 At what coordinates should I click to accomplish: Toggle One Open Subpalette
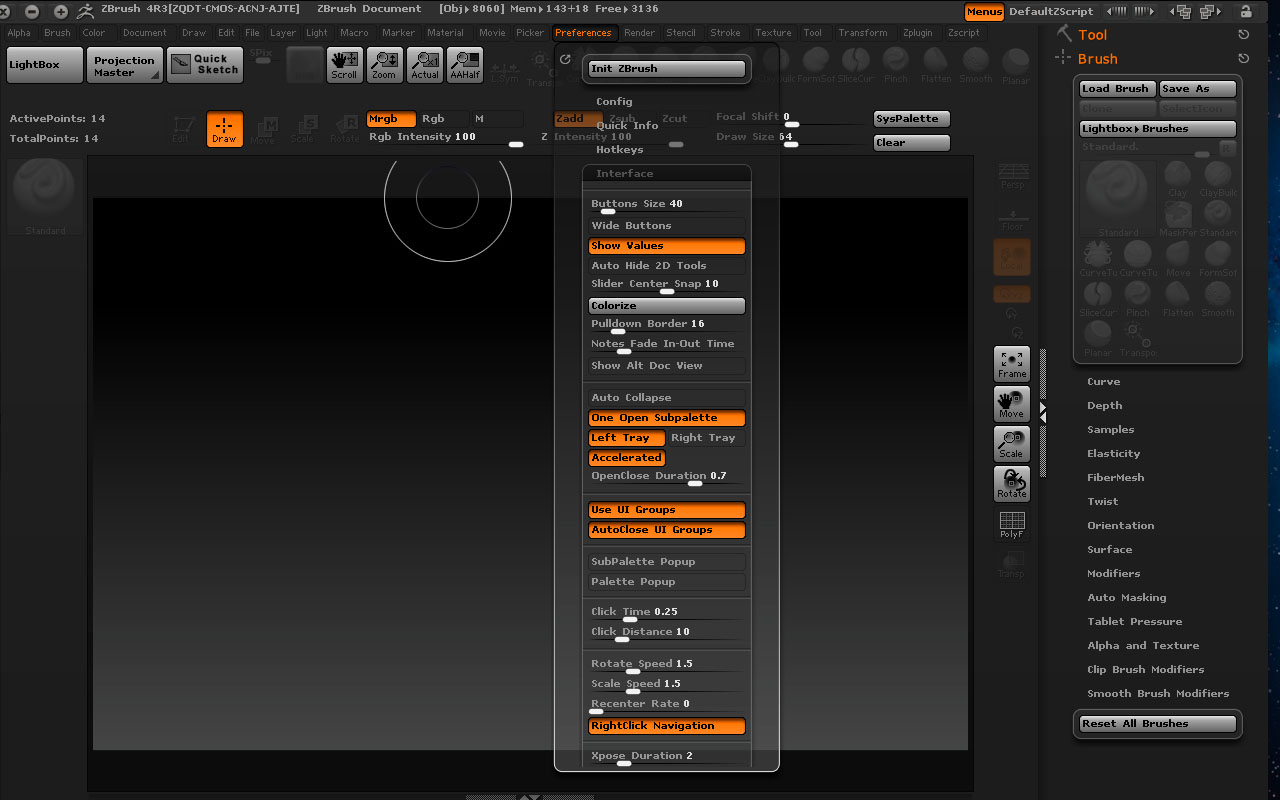667,418
